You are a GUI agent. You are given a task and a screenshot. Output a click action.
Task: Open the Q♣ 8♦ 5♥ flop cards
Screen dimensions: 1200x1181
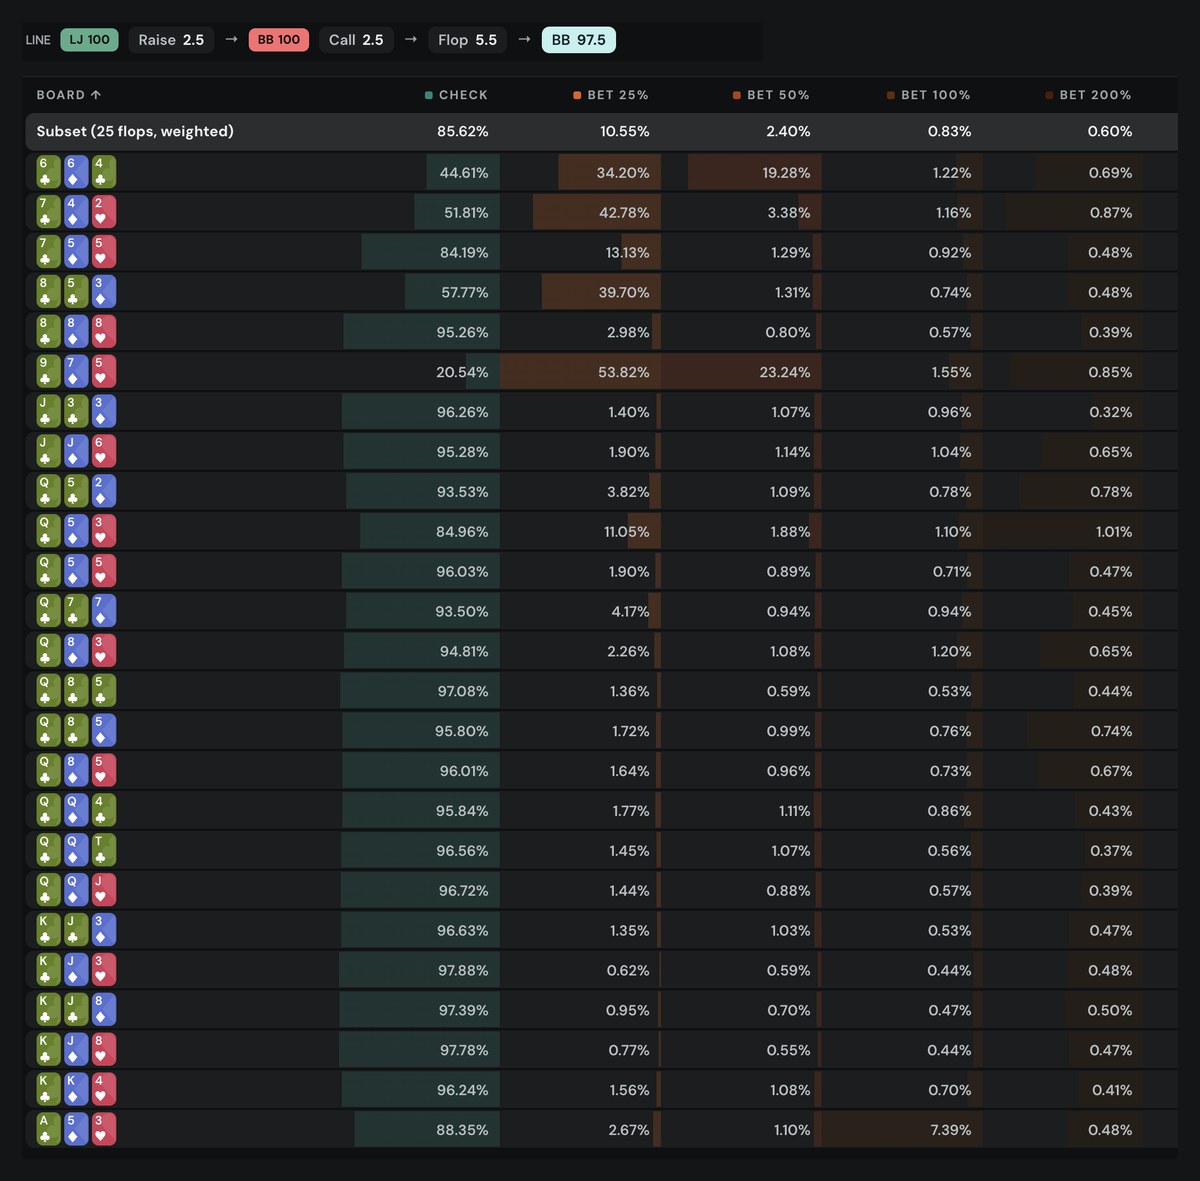[x=76, y=771]
